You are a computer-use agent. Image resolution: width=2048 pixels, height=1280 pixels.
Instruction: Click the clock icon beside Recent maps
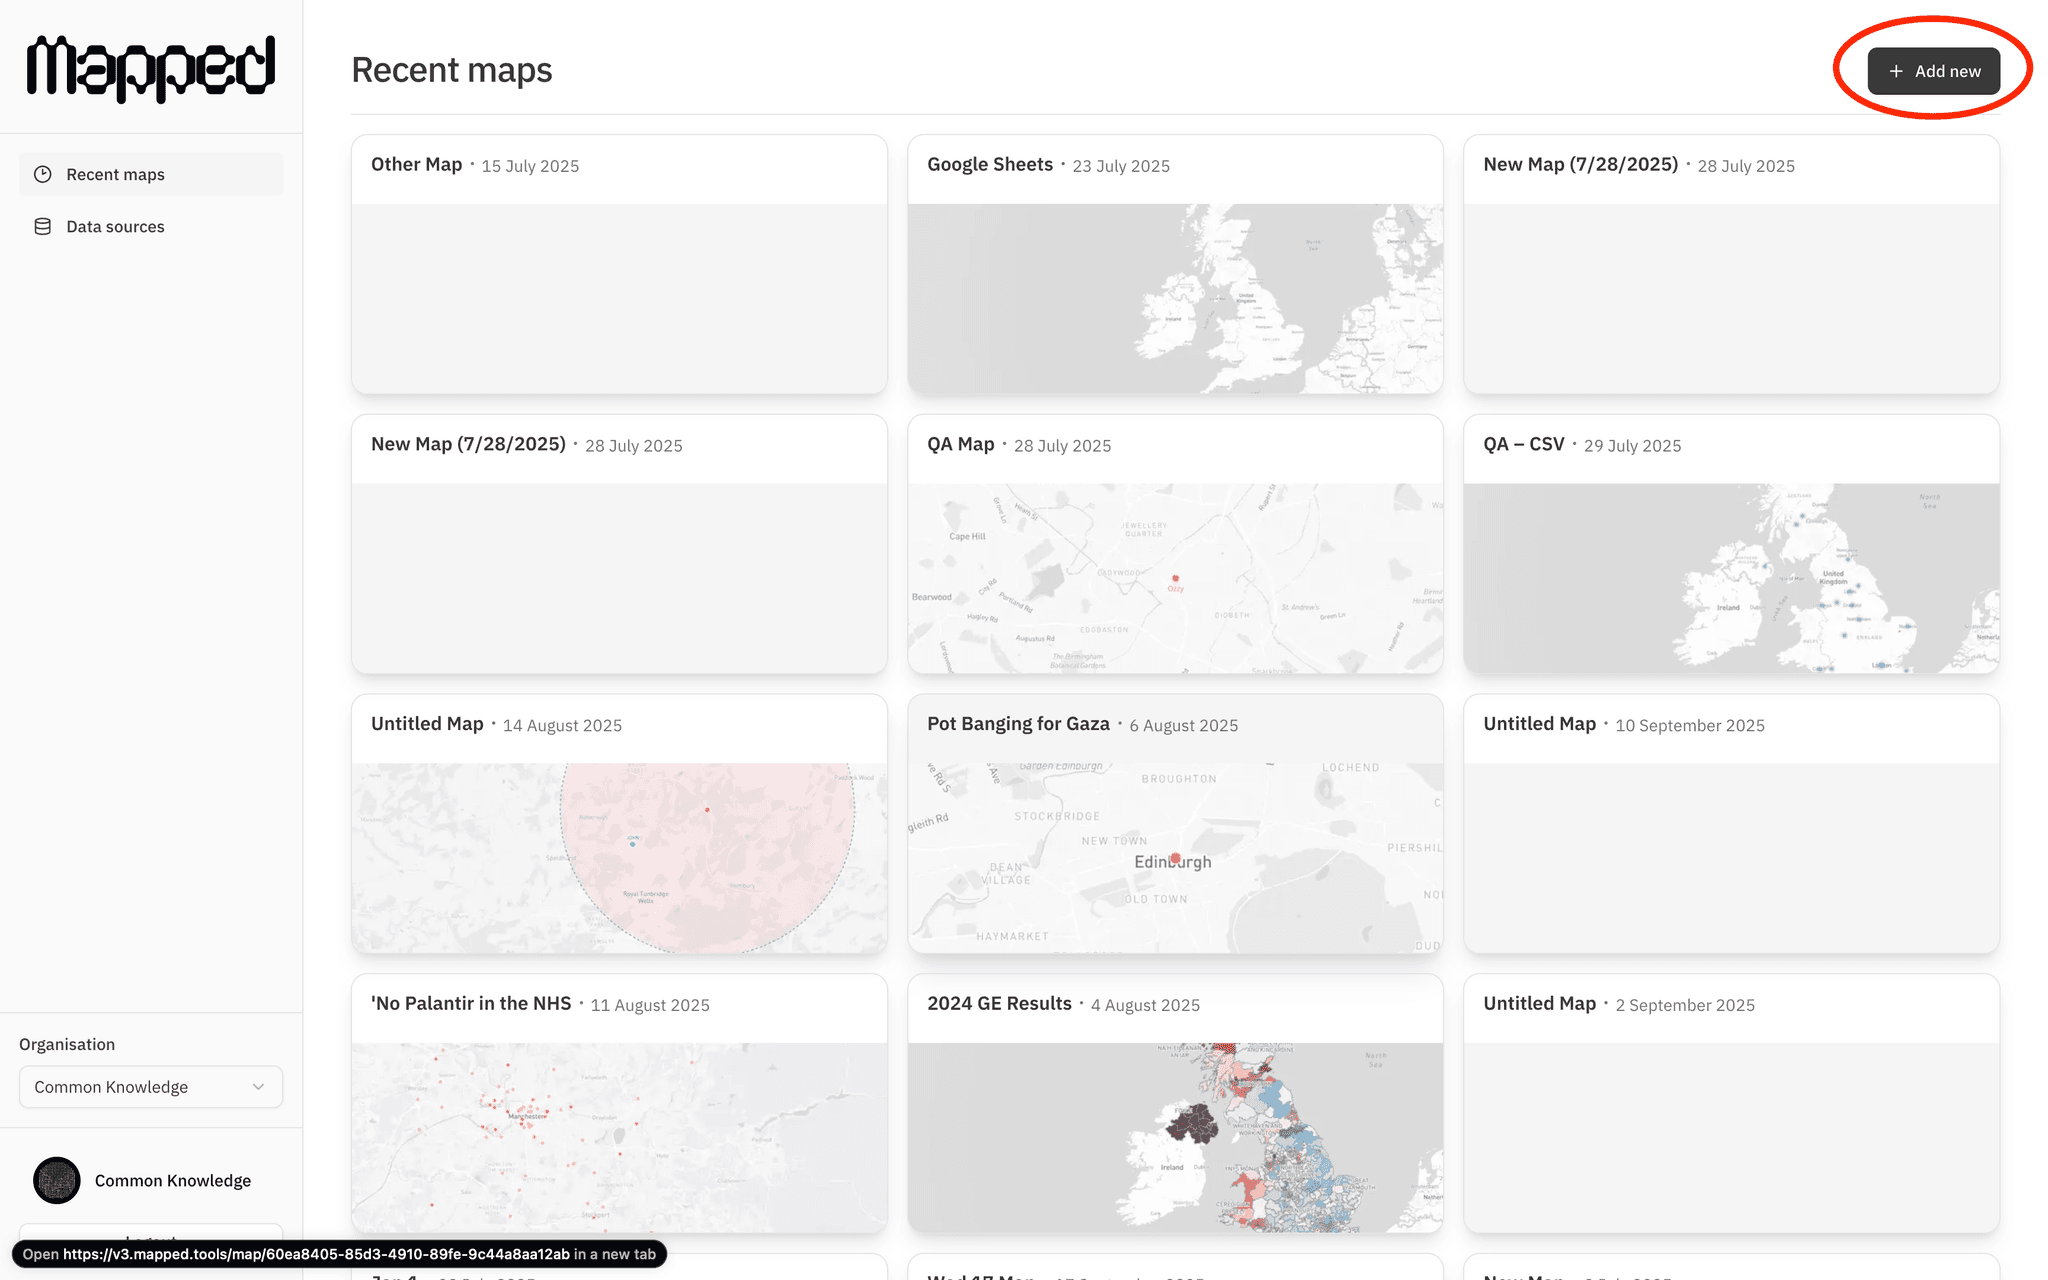pos(43,174)
